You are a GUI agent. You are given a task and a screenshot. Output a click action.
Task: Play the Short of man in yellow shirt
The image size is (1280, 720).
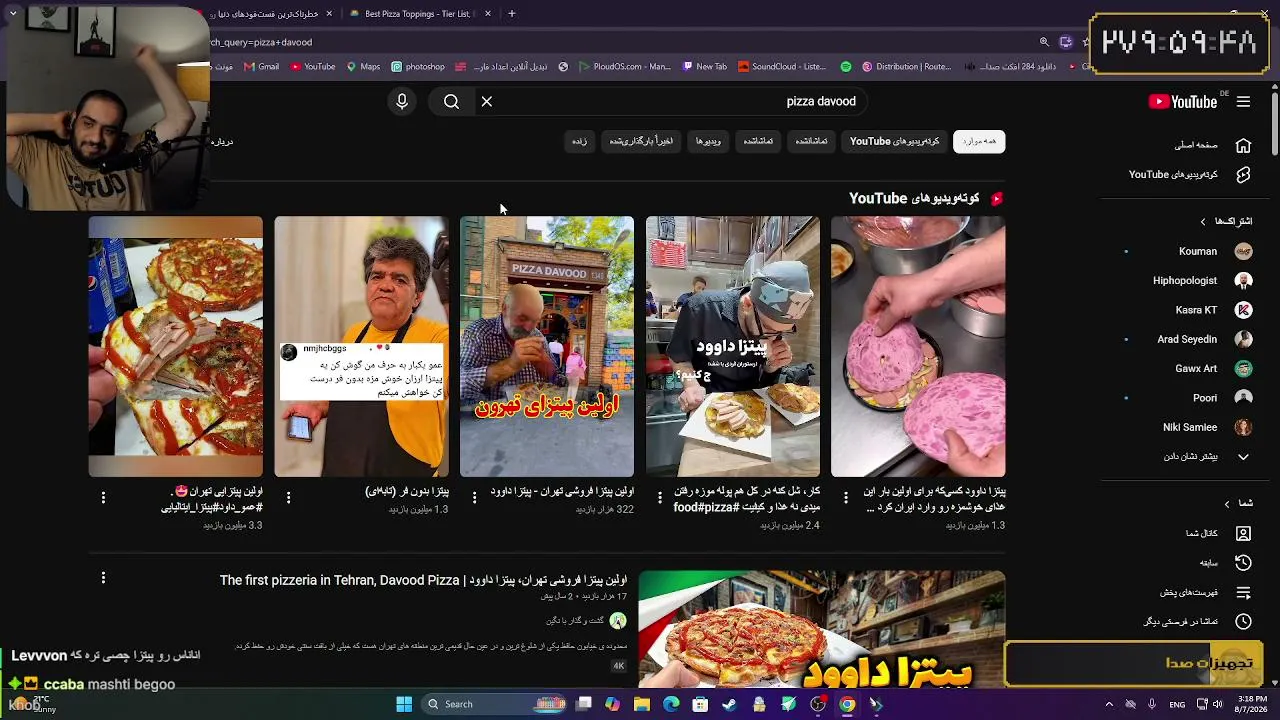click(x=361, y=346)
